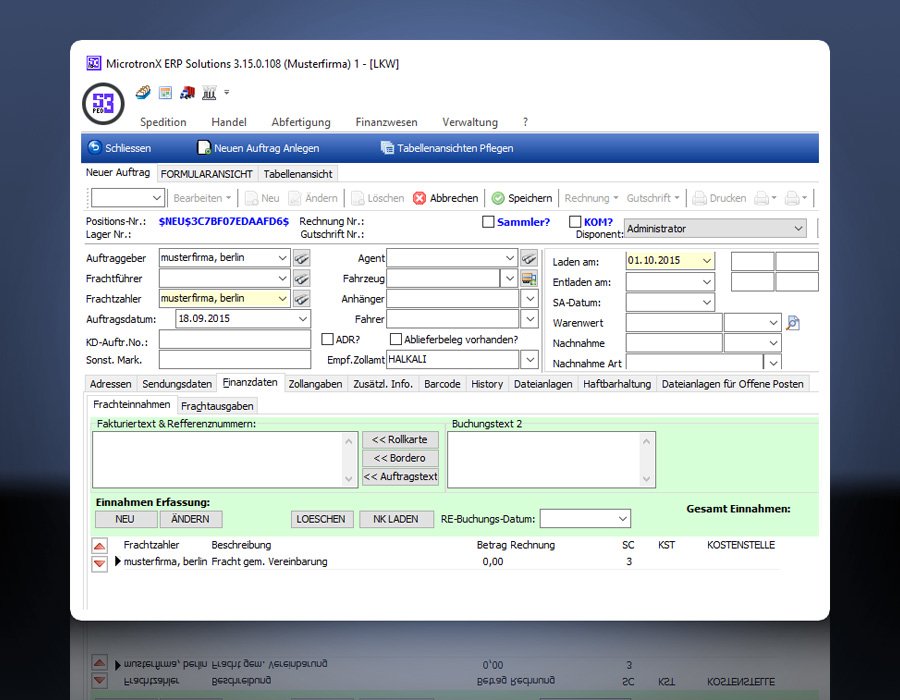Screen dimensions: 900x700
Task: Enable the Sammler? checkbox
Action: 488,222
